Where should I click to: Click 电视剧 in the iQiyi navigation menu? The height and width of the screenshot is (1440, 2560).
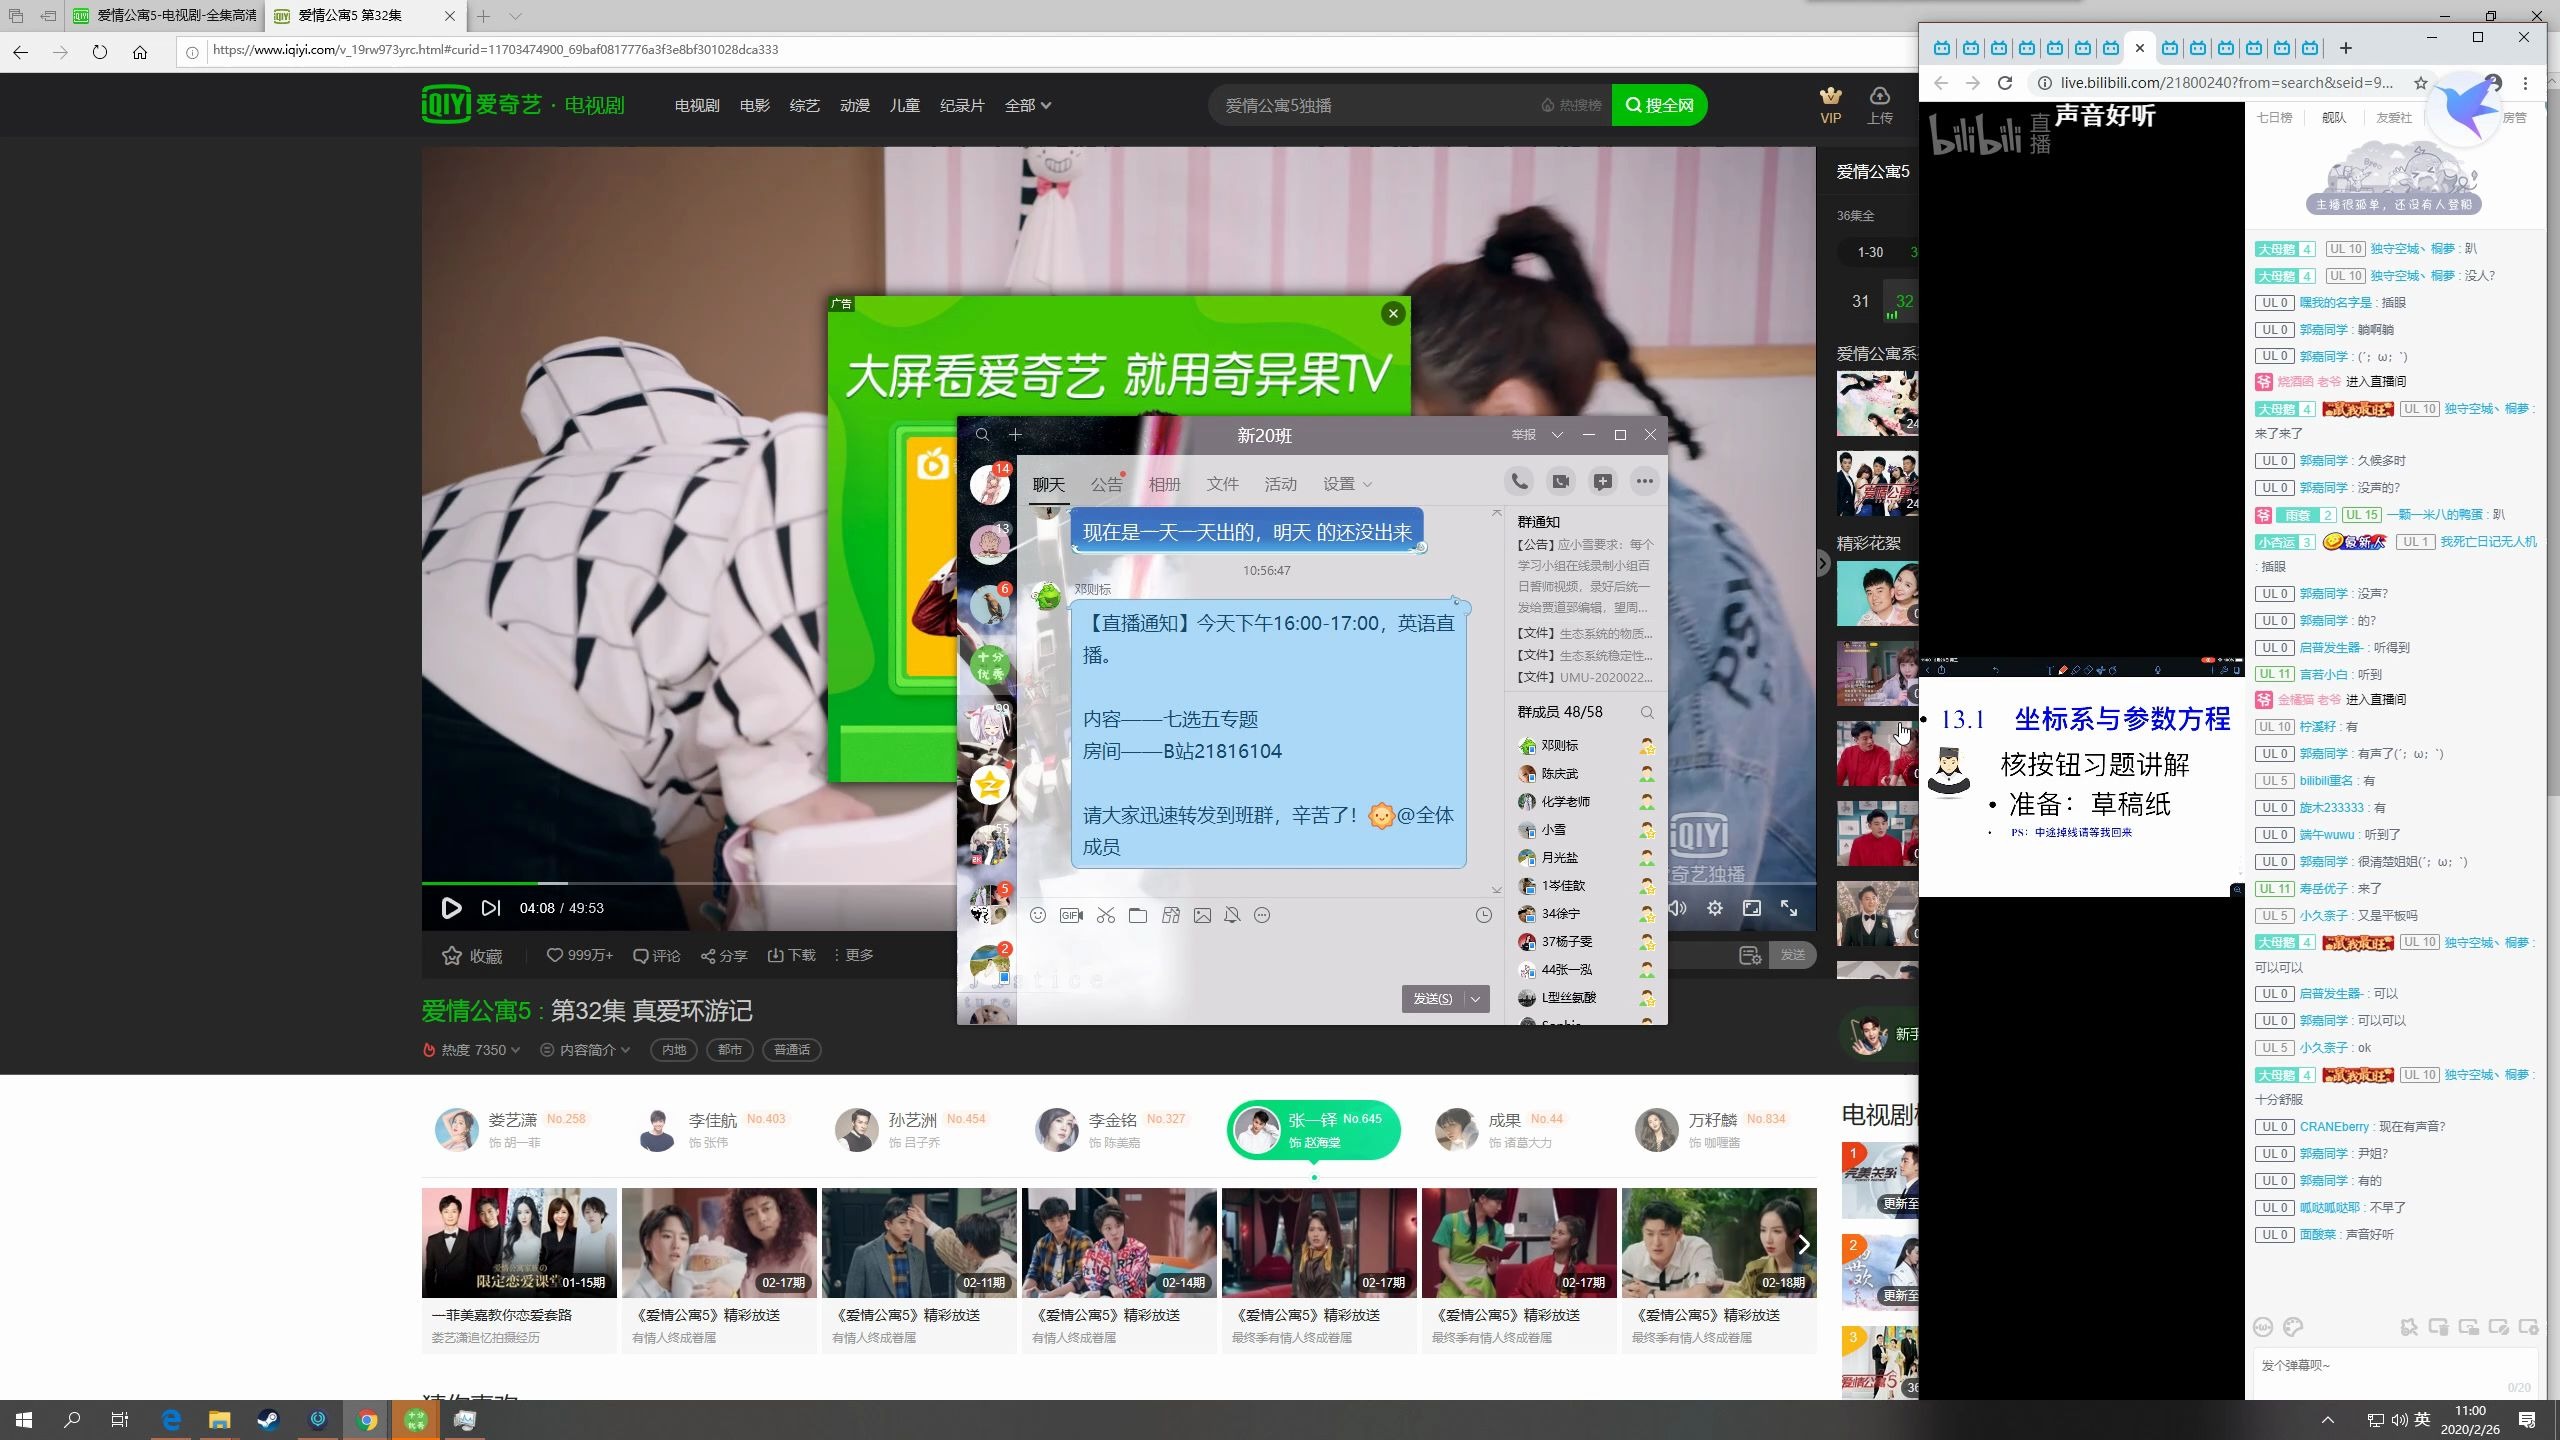697,104
